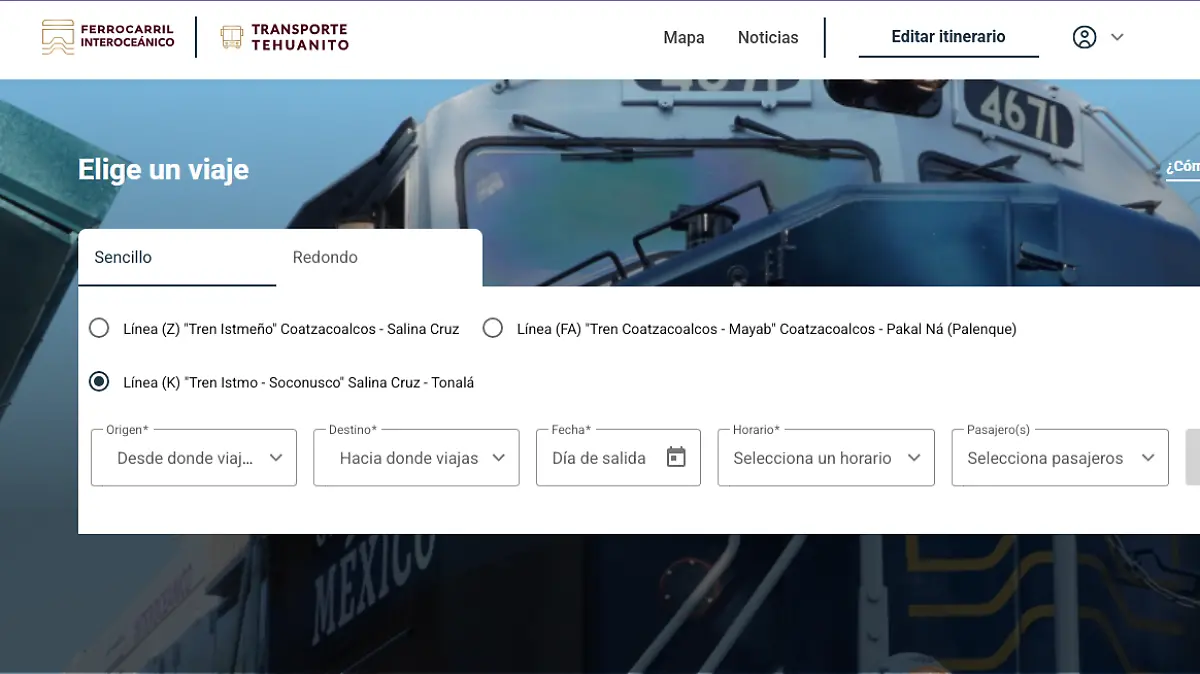Open the Origen dropdown
Image resolution: width=1200 pixels, height=674 pixels.
coord(194,458)
